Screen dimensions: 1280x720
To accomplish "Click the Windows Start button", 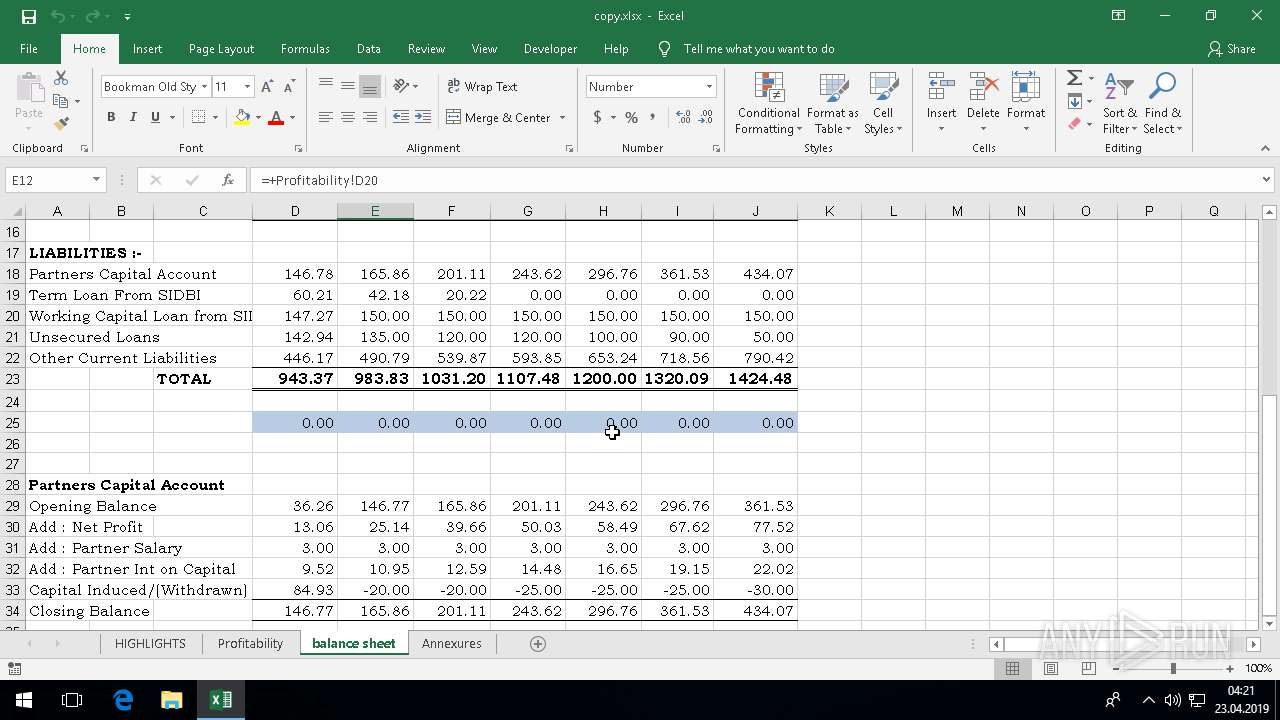I will 24,700.
